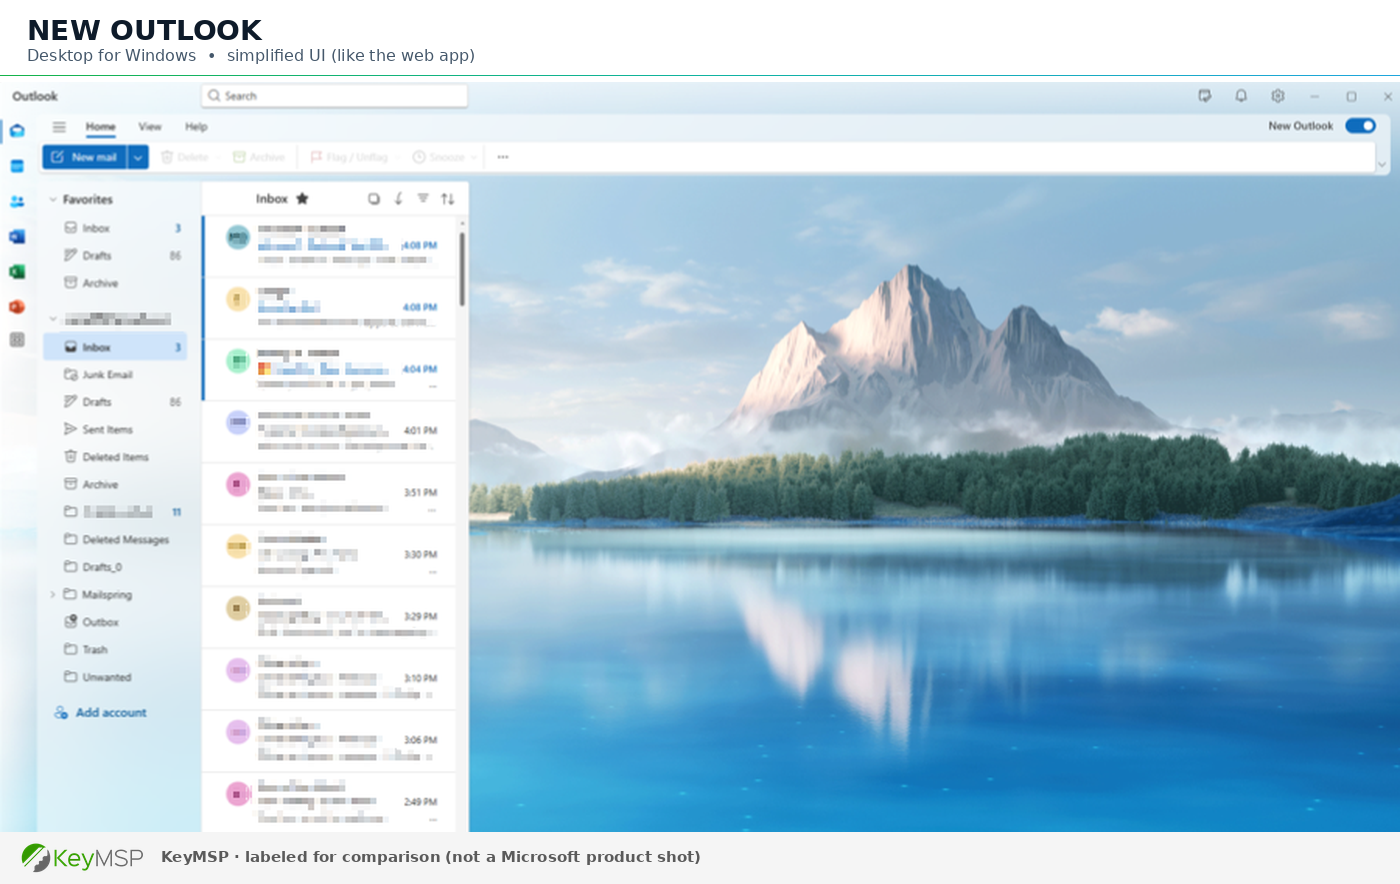The height and width of the screenshot is (884, 1400).
Task: Click the New mail button
Action: tap(85, 157)
